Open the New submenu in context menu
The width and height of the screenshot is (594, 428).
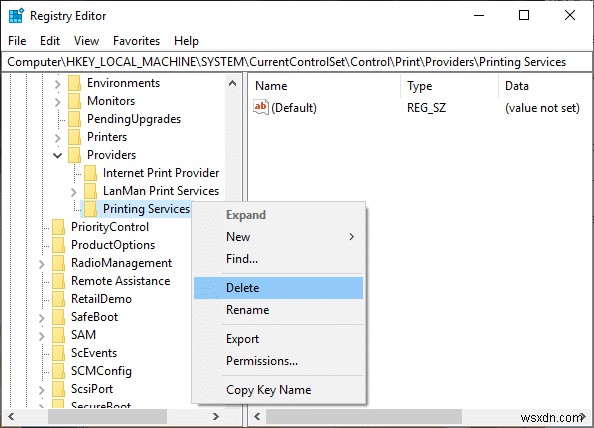pyautogui.click(x=278, y=237)
